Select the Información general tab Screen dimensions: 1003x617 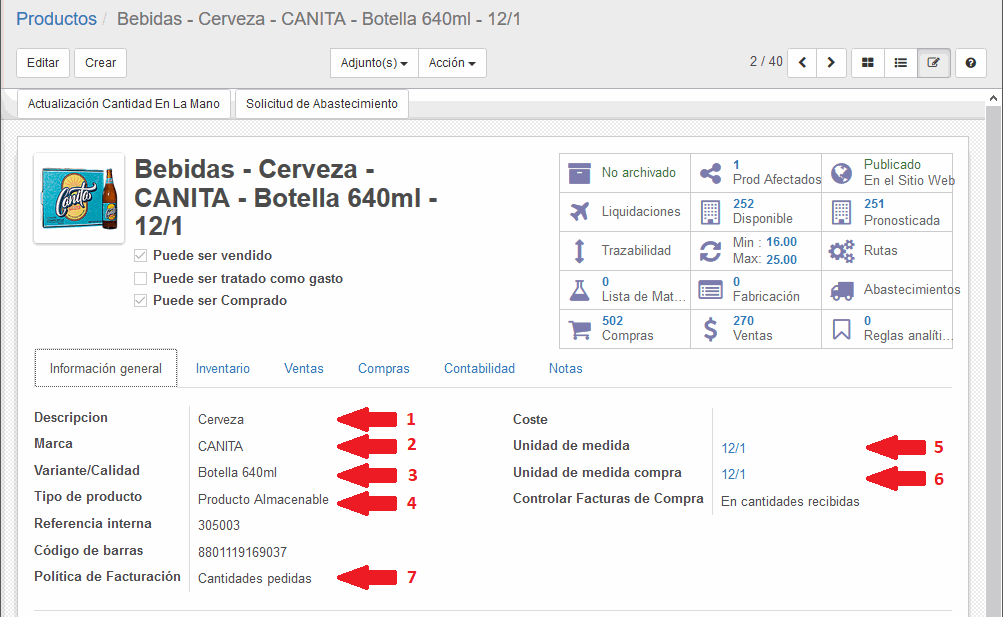106,368
